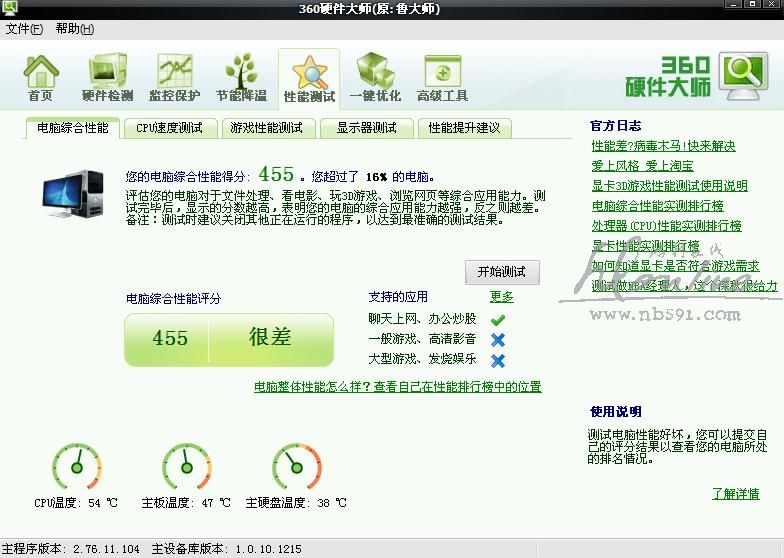784x558 pixels.
Task: Switch to the 游戏性能测试 tab
Action: 266,128
